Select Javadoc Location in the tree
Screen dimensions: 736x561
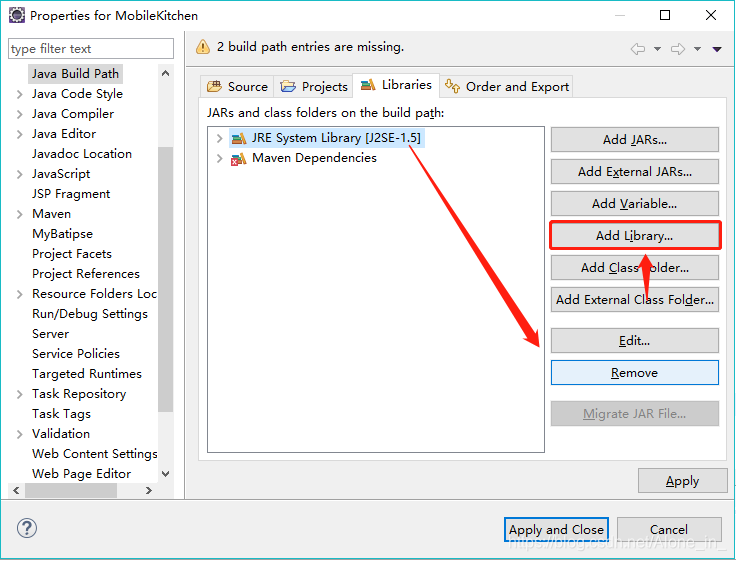[x=82, y=154]
